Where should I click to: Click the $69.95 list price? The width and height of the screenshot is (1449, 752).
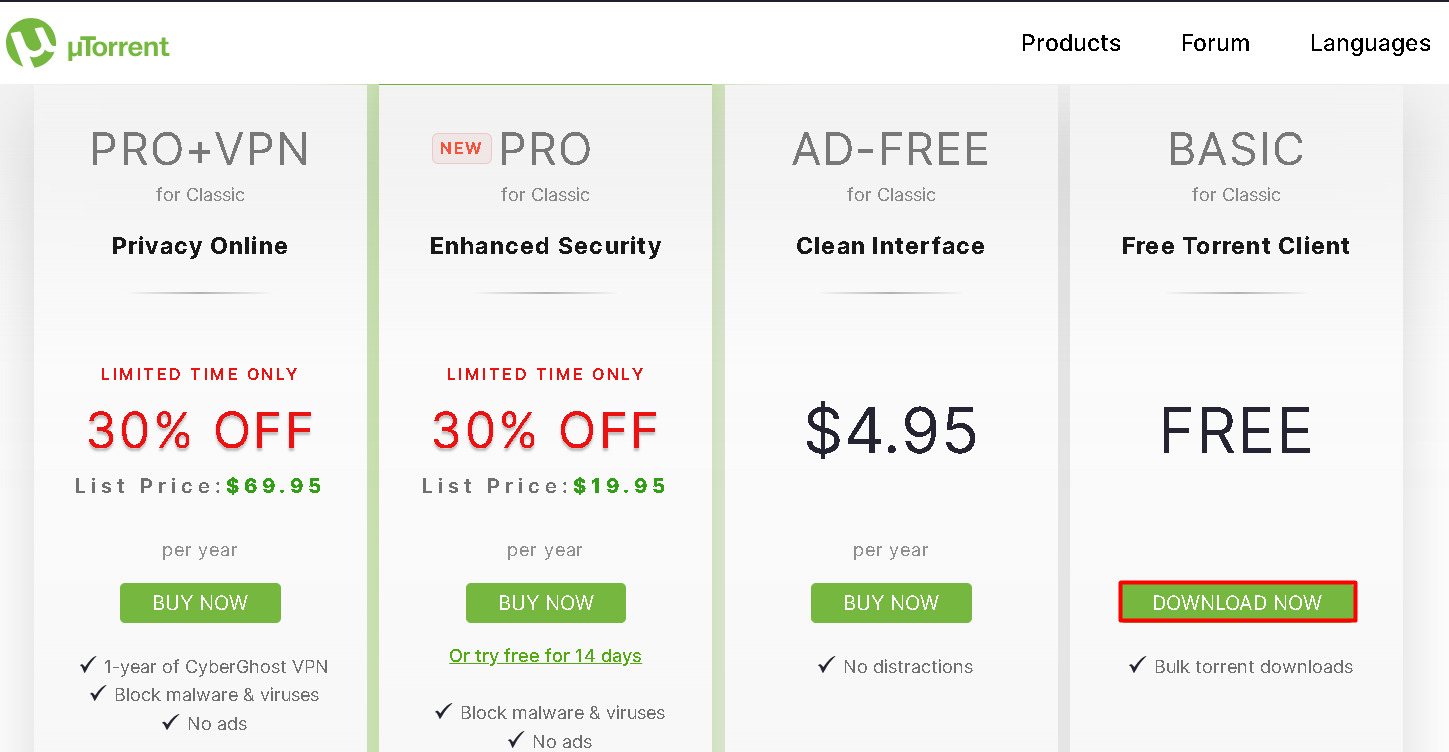coord(274,487)
